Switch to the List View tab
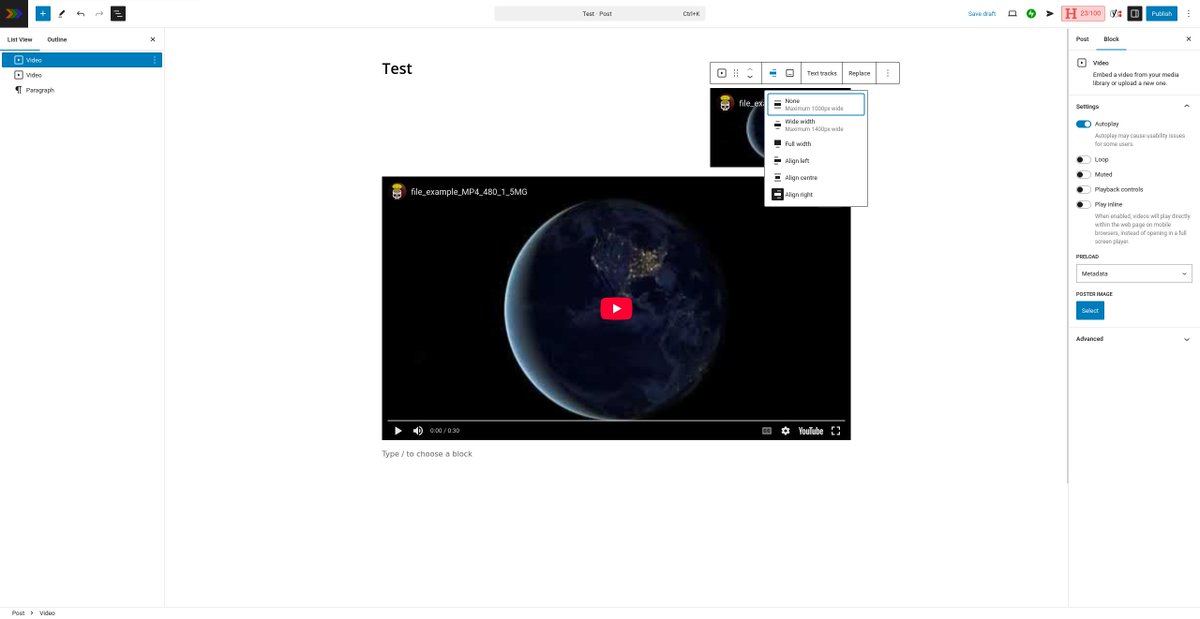This screenshot has width=1200, height=619. pyautogui.click(x=20, y=39)
